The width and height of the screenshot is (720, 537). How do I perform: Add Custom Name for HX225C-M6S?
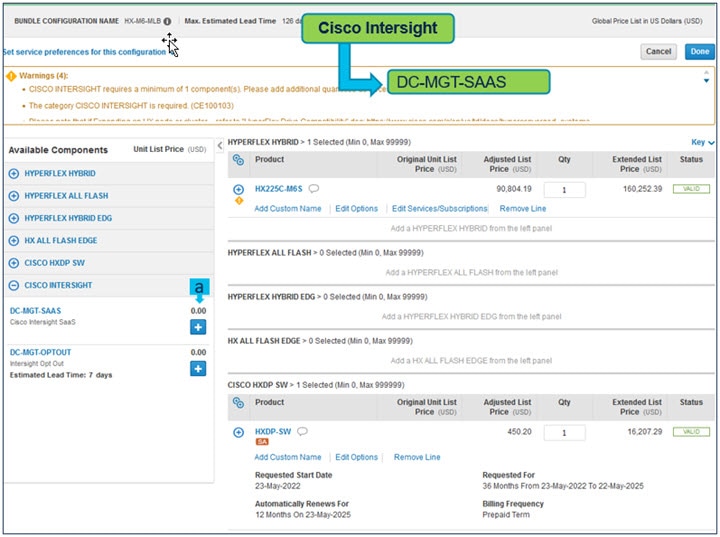288,209
